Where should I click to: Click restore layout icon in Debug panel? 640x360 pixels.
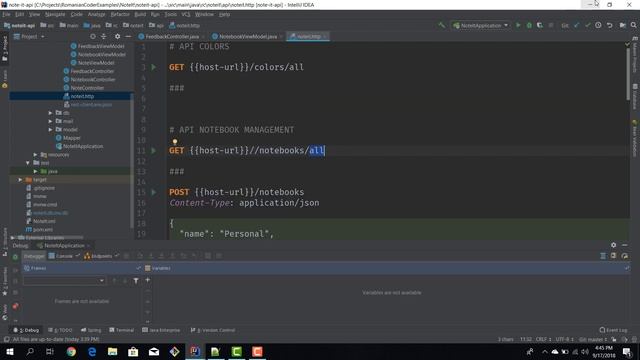(613, 256)
